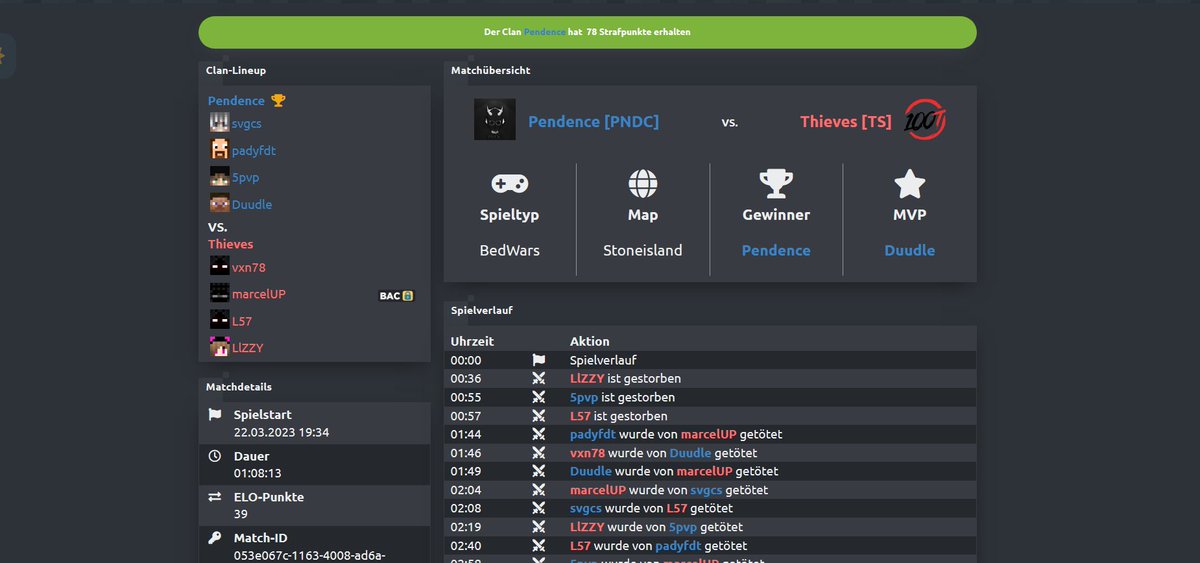Click the Match-ID value starting 053e067c
The width and height of the screenshot is (1200, 563).
coord(310,555)
